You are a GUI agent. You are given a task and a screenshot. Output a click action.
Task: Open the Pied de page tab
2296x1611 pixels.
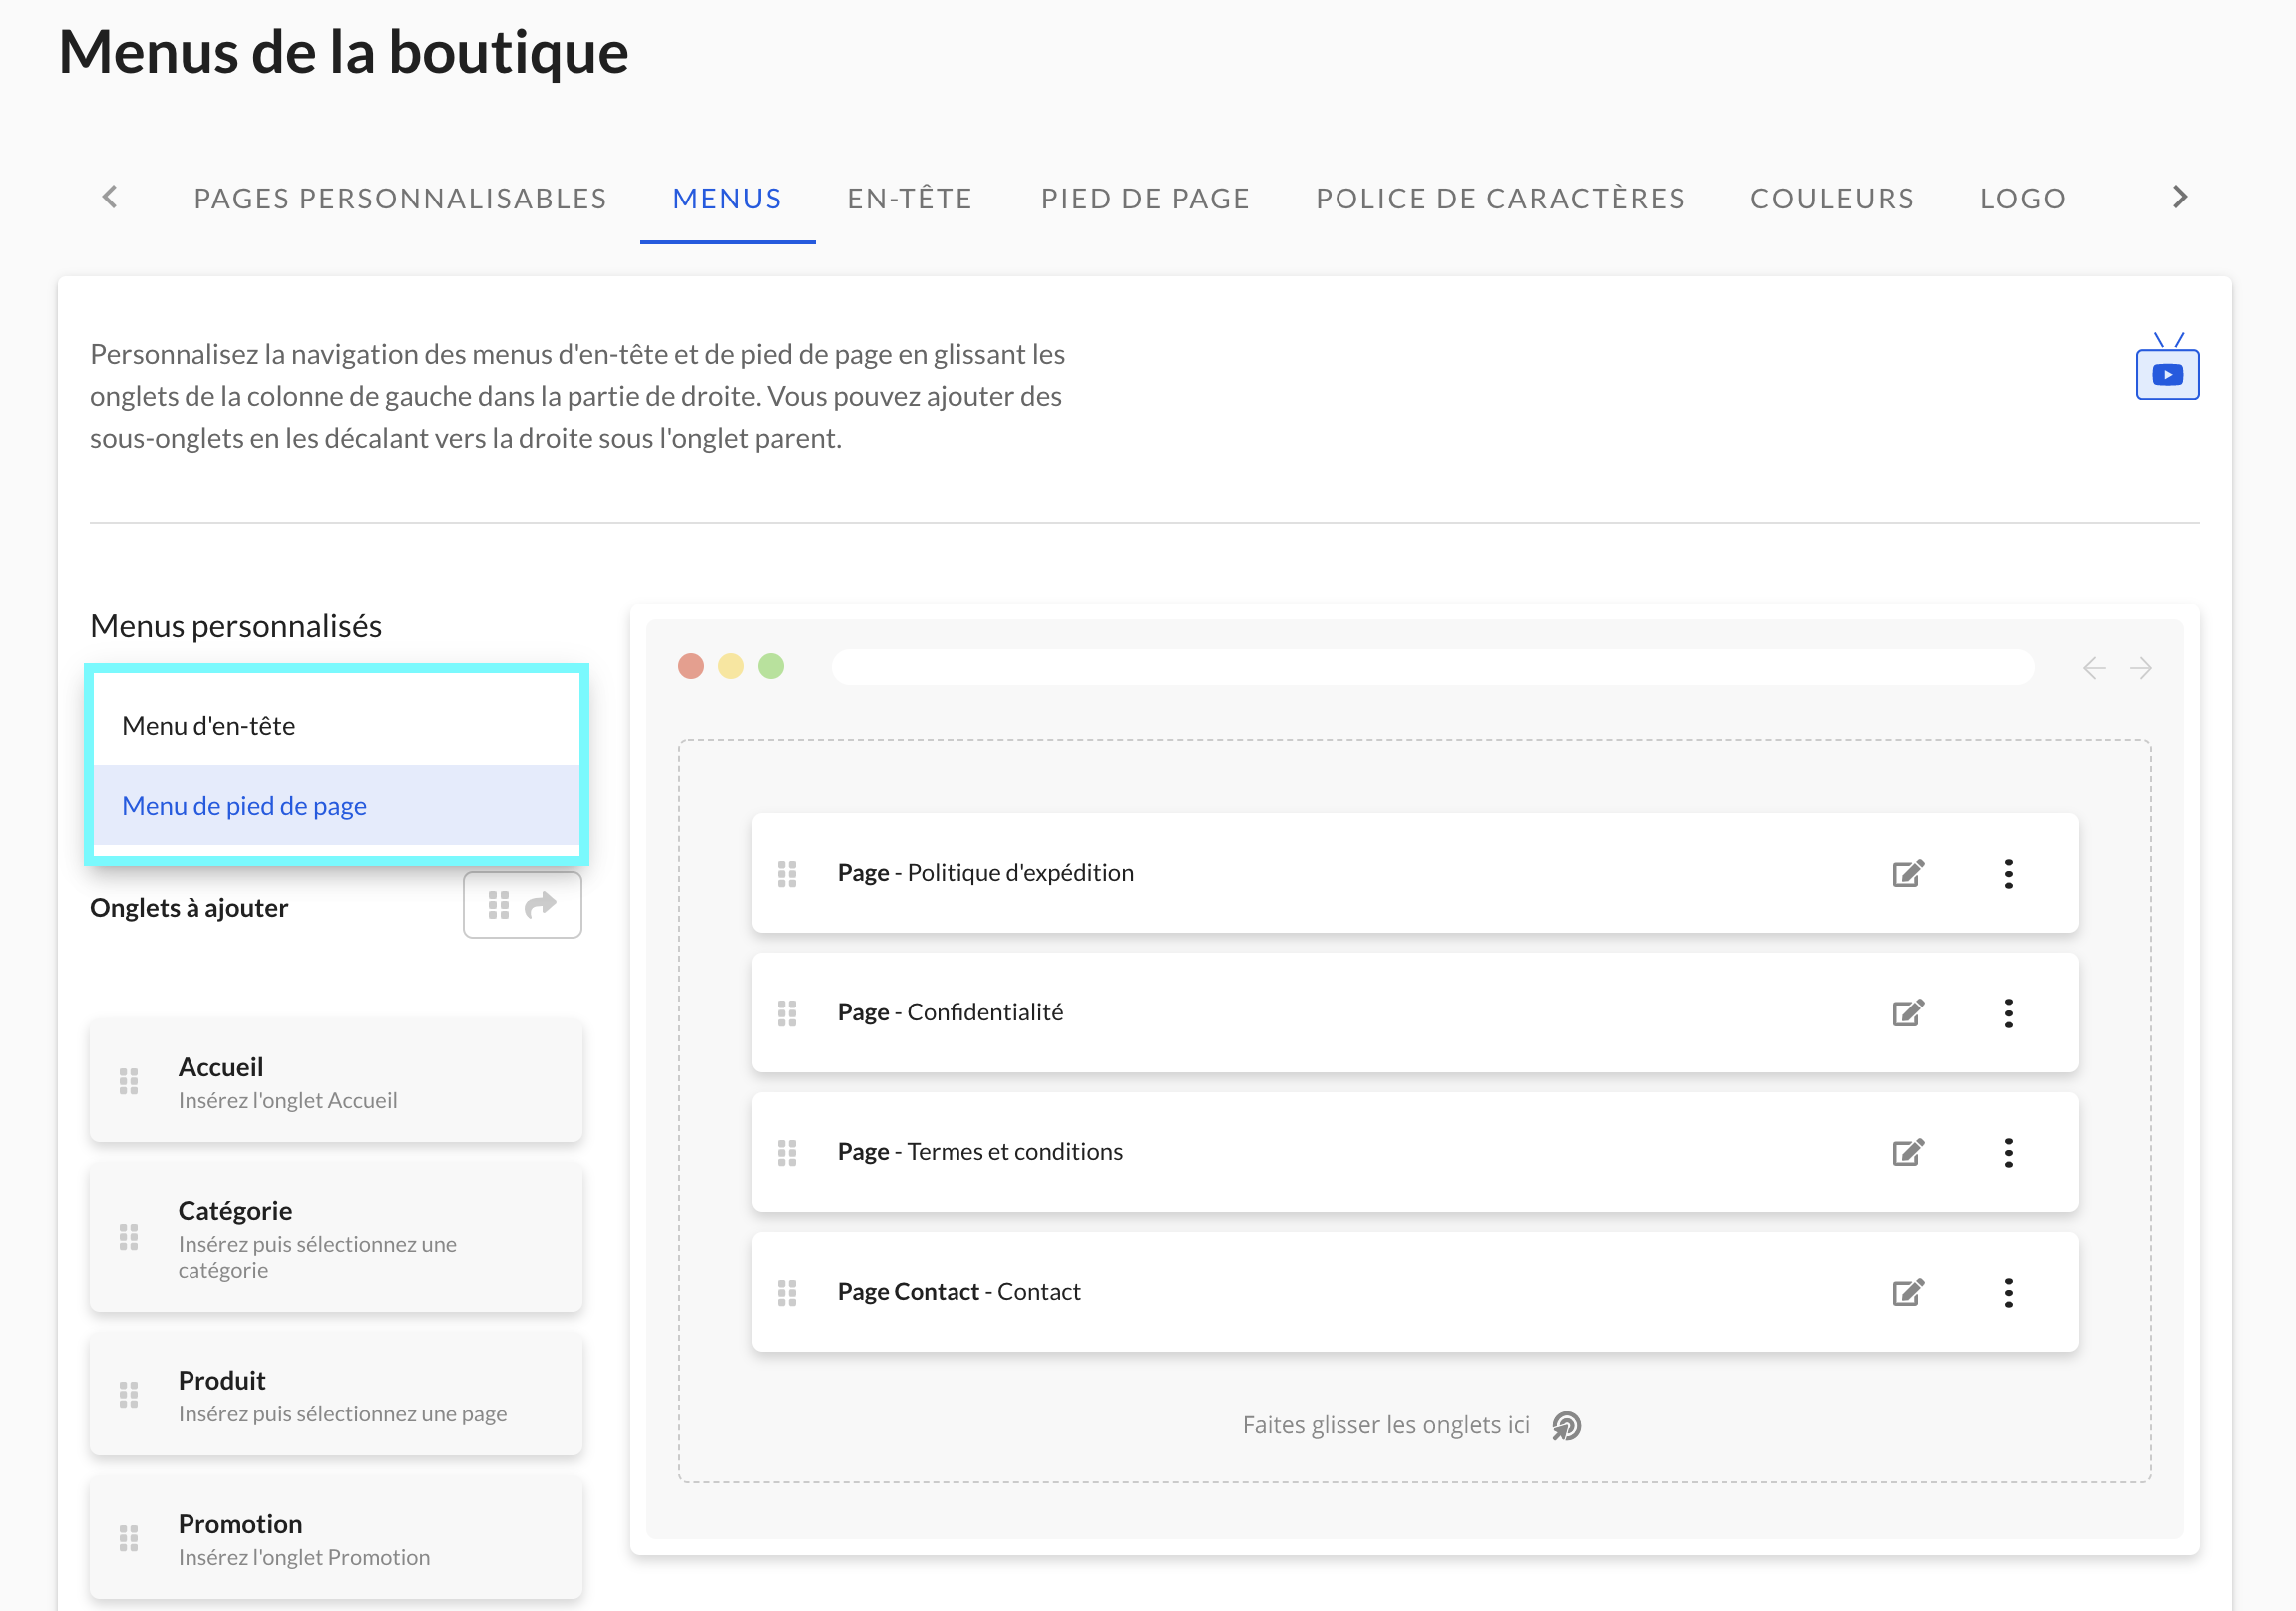click(x=1146, y=198)
